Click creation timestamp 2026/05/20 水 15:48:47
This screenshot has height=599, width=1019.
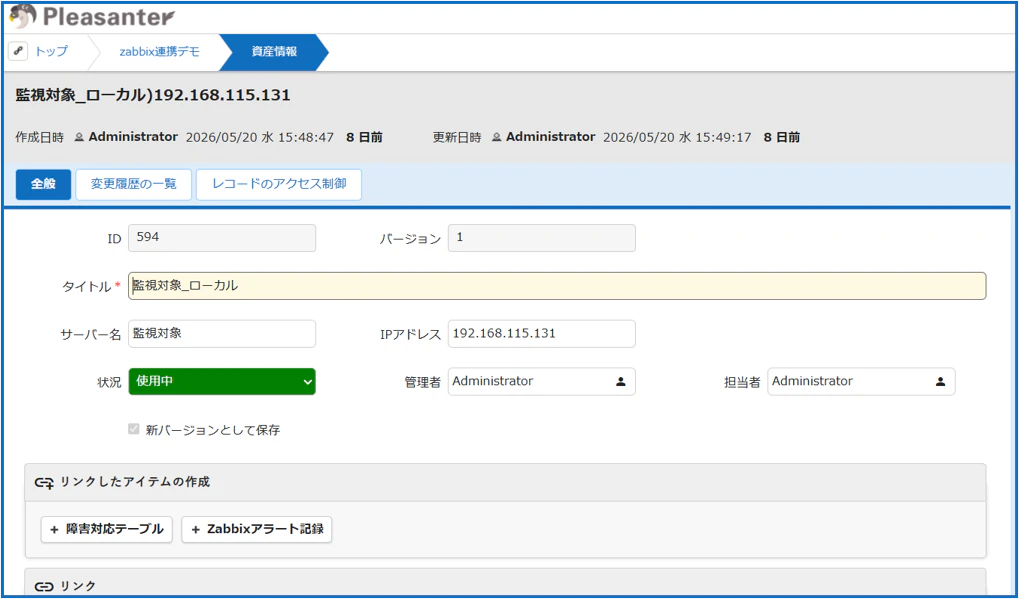(260, 138)
